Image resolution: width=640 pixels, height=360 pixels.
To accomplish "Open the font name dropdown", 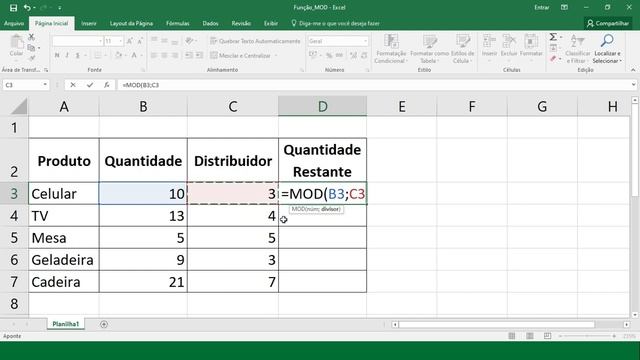I will tap(100, 41).
